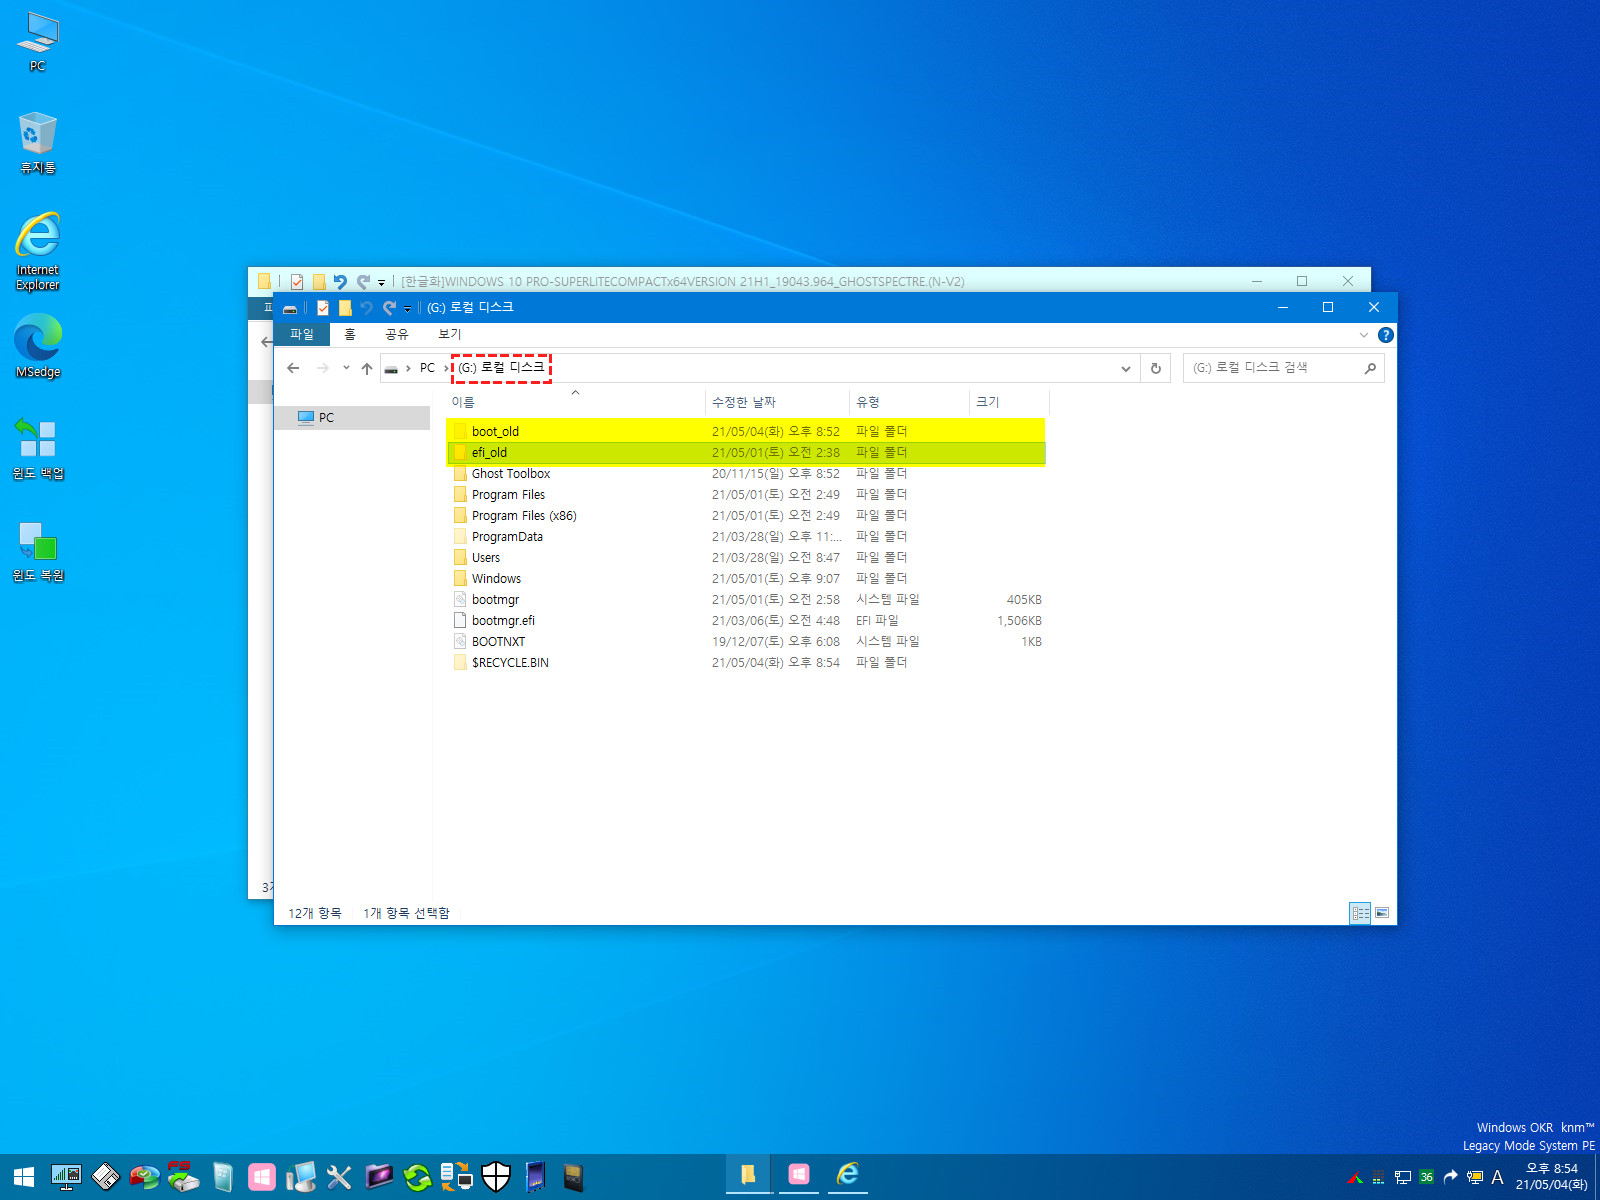Image resolution: width=1600 pixels, height=1200 pixels.
Task: Open the black-and-white shield security icon
Action: coord(496,1177)
